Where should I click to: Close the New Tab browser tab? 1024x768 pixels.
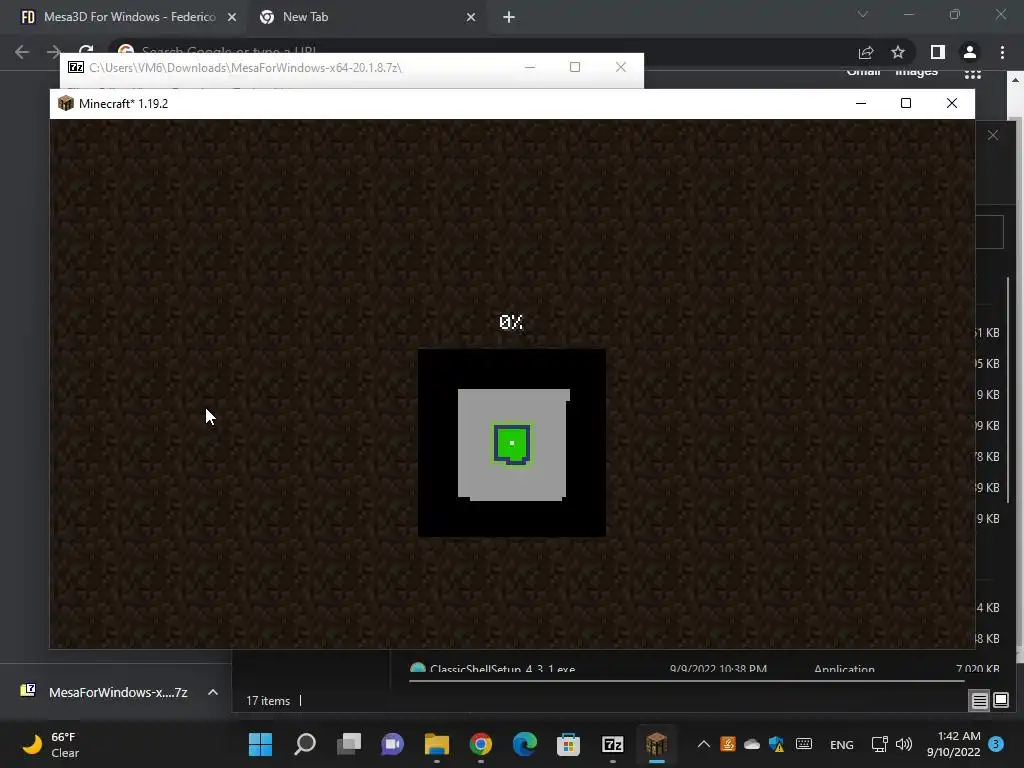click(x=471, y=18)
